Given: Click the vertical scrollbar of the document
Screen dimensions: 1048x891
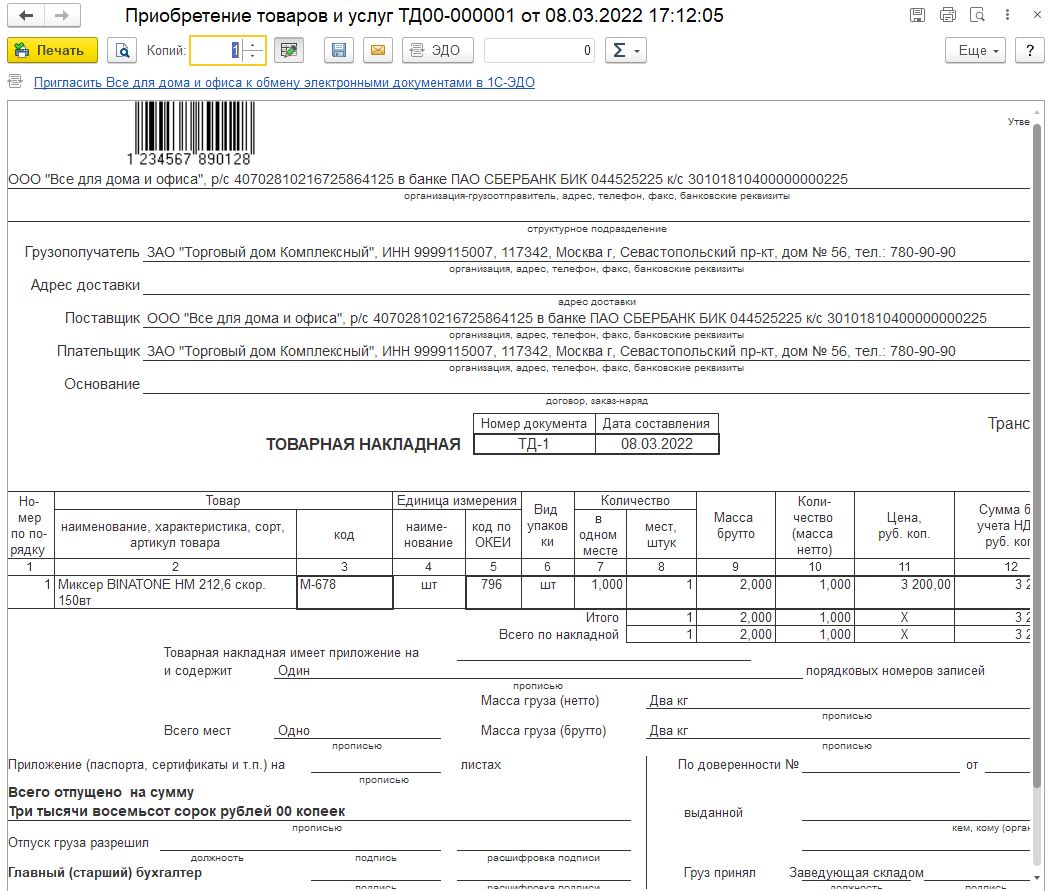Looking at the screenshot, I should (1037, 455).
